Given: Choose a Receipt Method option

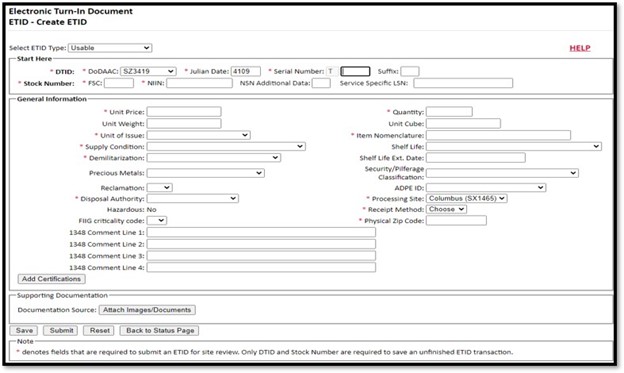Looking at the screenshot, I should pyautogui.click(x=446, y=209).
